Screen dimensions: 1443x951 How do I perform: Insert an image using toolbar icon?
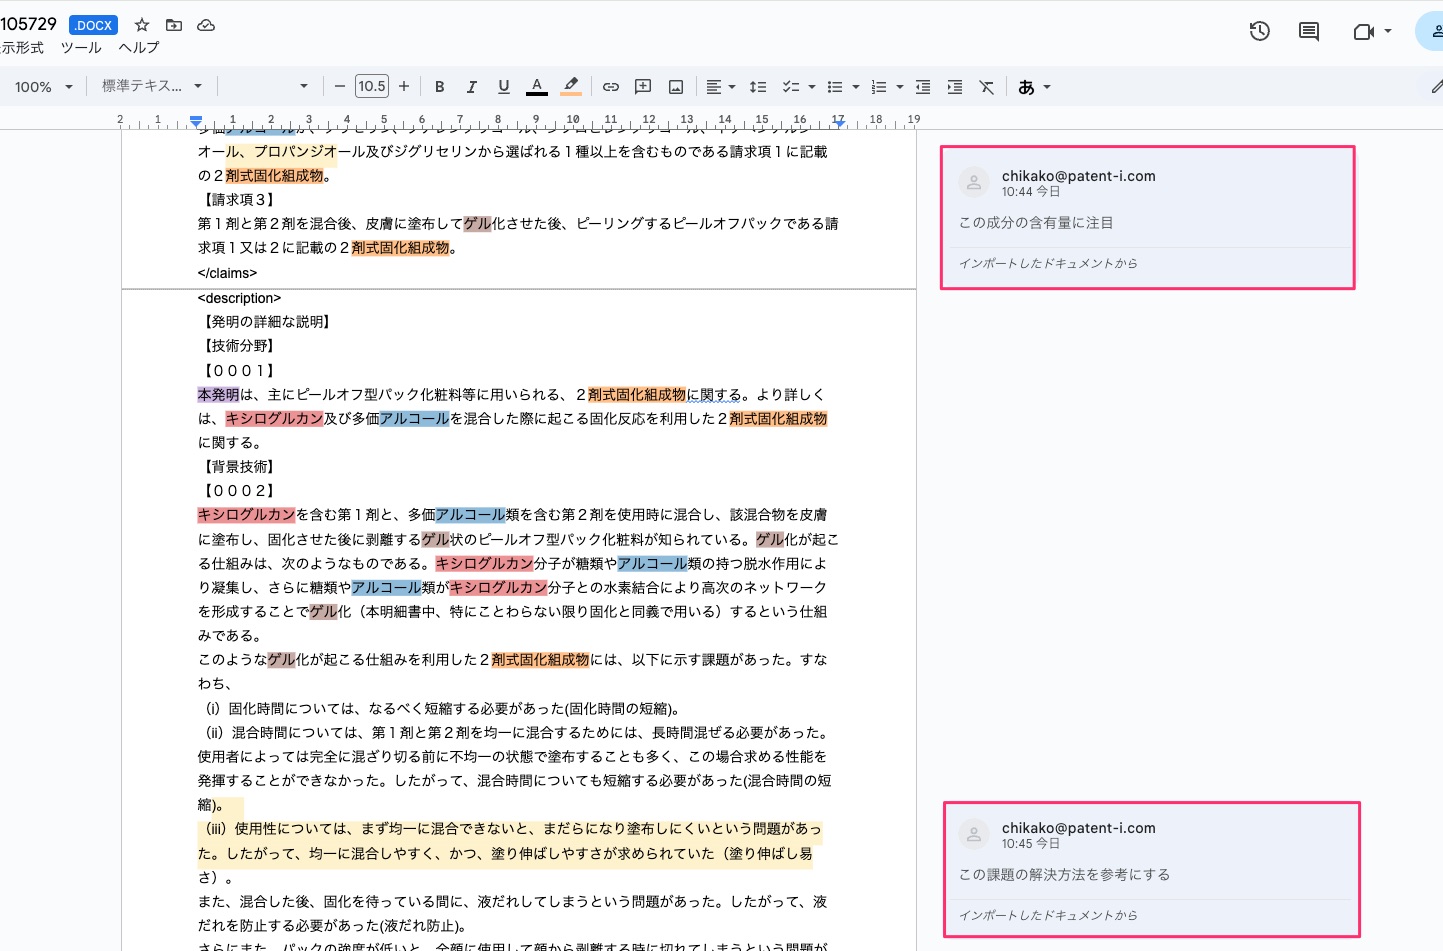pos(676,87)
